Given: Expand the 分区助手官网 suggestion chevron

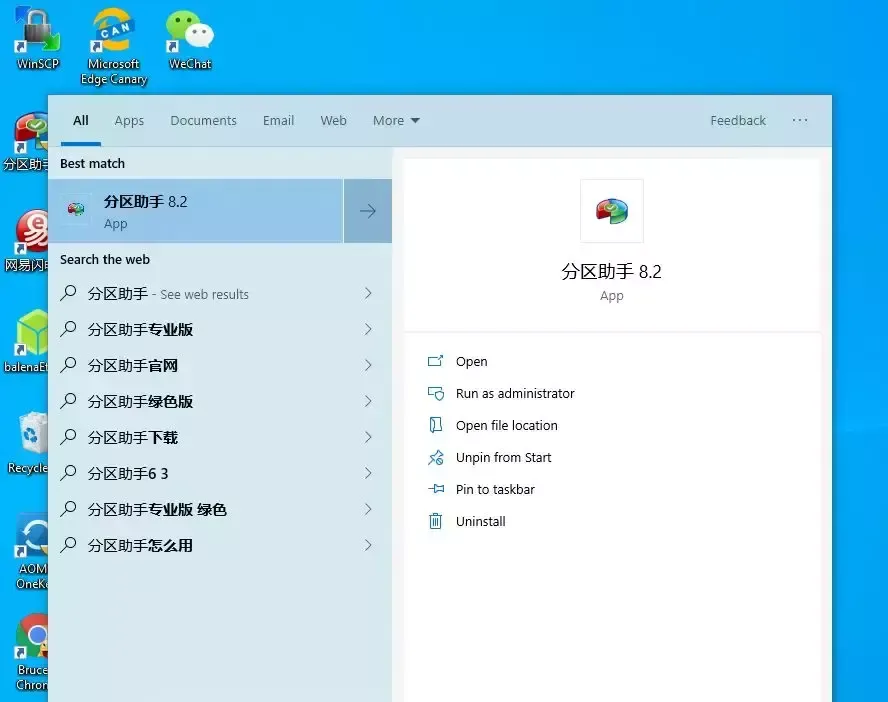Looking at the screenshot, I should 368,366.
